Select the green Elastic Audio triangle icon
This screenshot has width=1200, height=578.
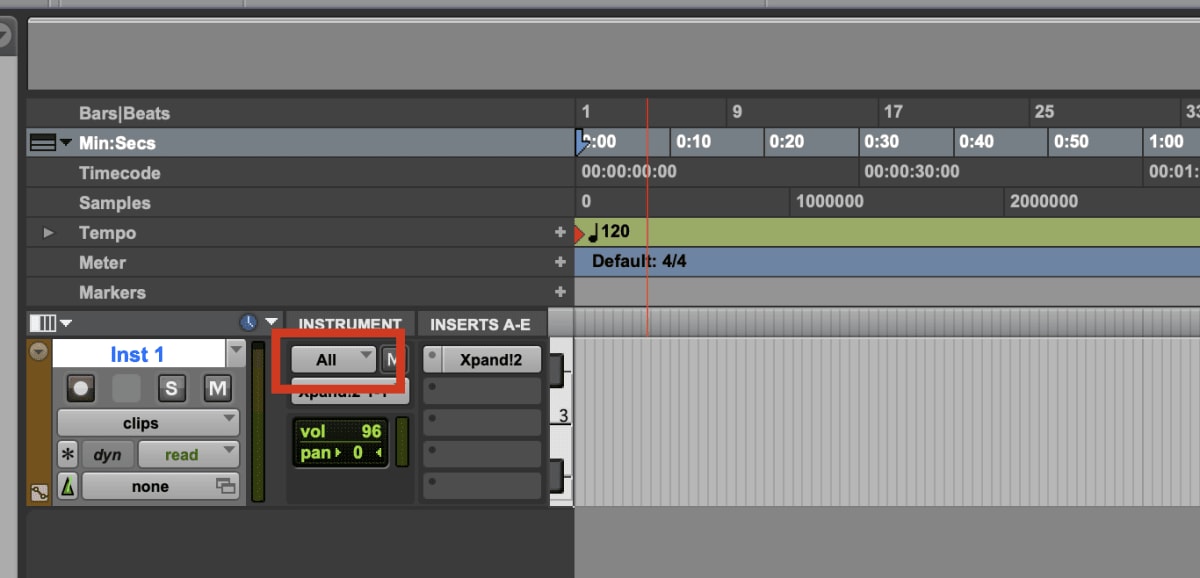(66, 486)
